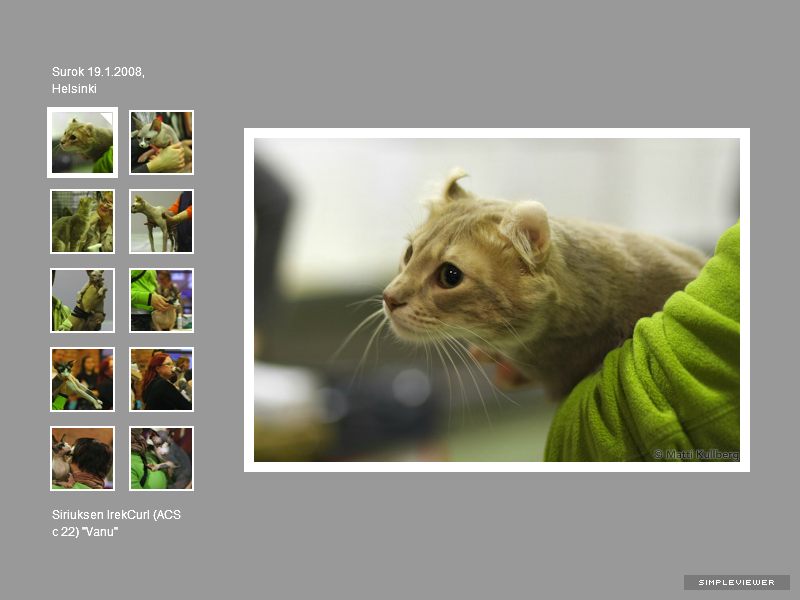Select the curled-ear kitten thumbnail currently highlighted

82,142
